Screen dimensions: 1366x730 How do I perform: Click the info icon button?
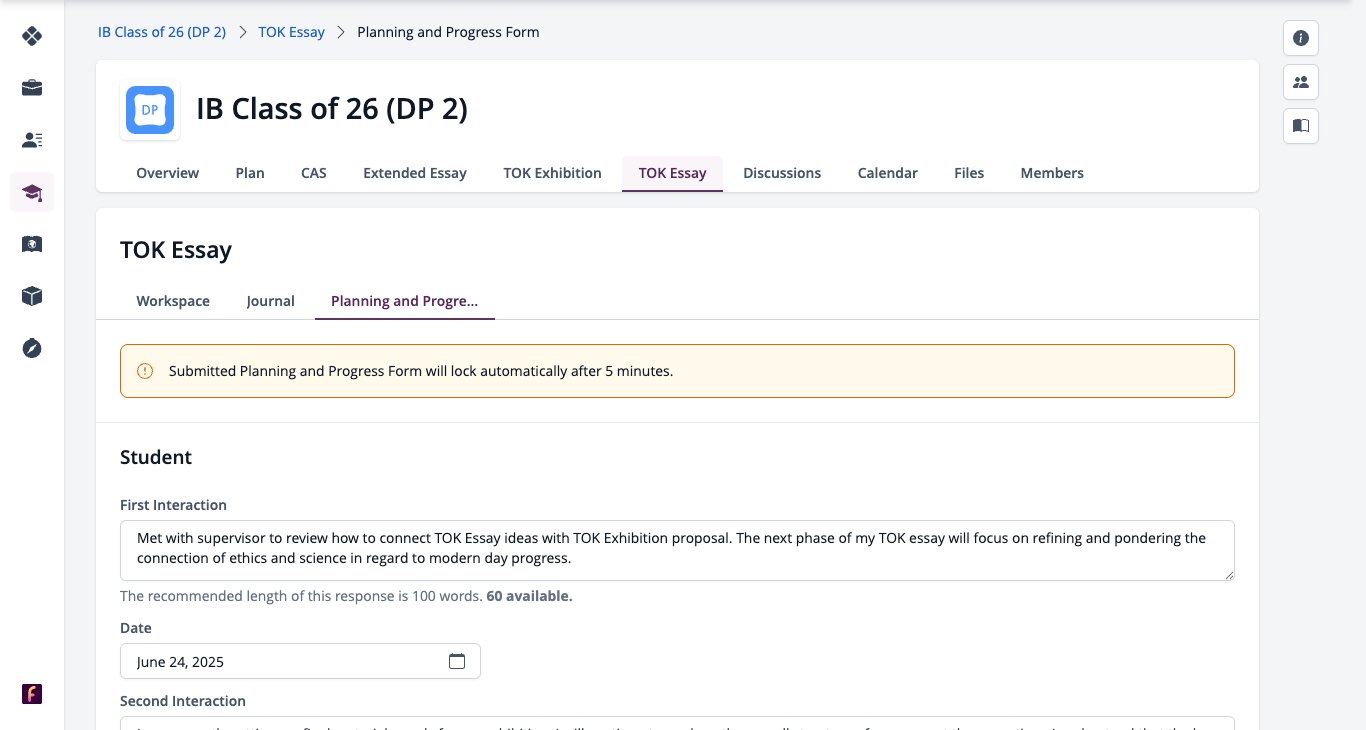pyautogui.click(x=1301, y=38)
